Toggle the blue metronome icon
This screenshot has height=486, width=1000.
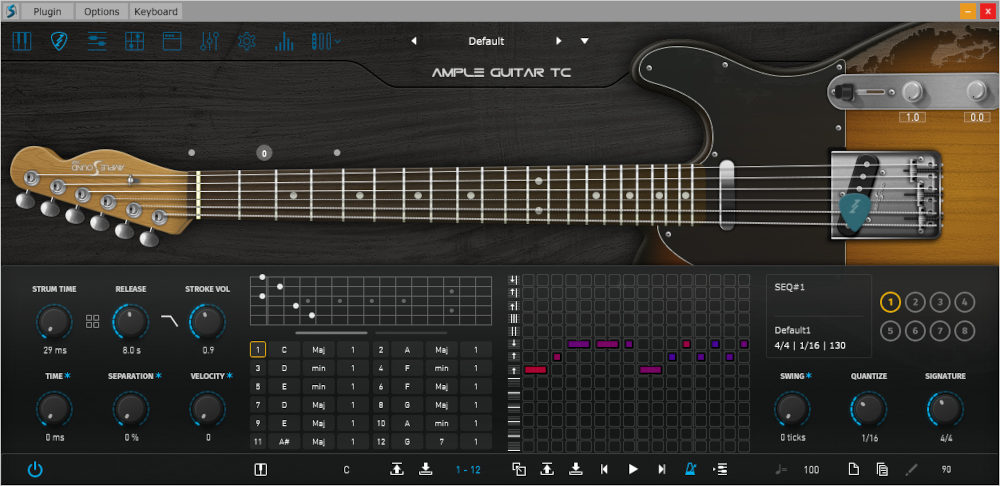click(x=691, y=469)
